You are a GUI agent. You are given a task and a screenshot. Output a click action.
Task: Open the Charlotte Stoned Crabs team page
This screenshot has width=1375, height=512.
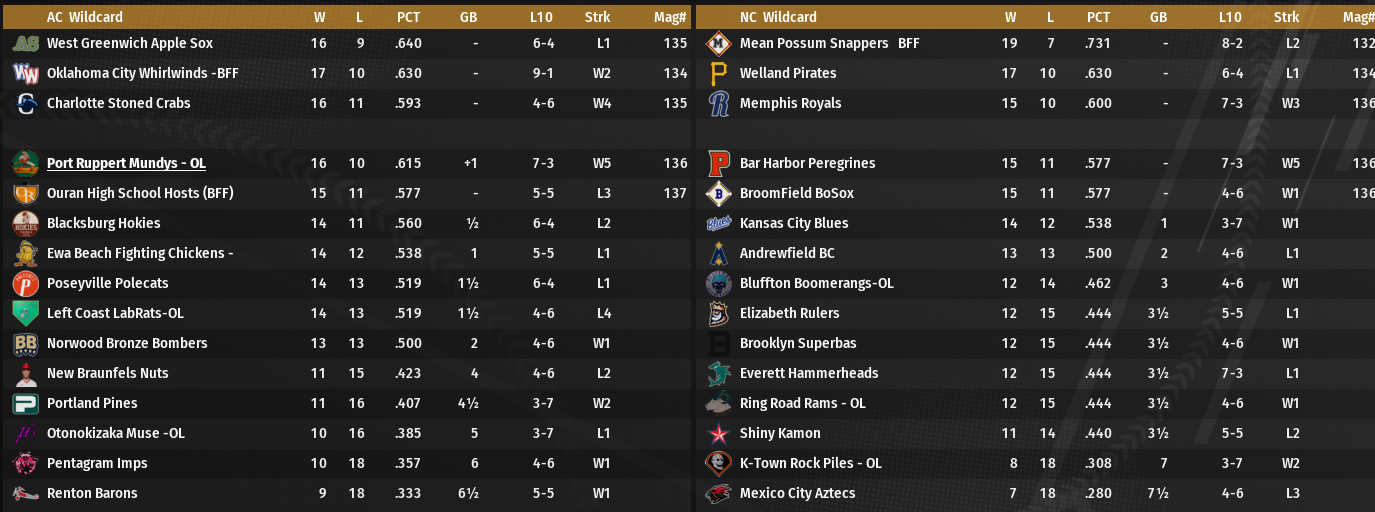118,104
